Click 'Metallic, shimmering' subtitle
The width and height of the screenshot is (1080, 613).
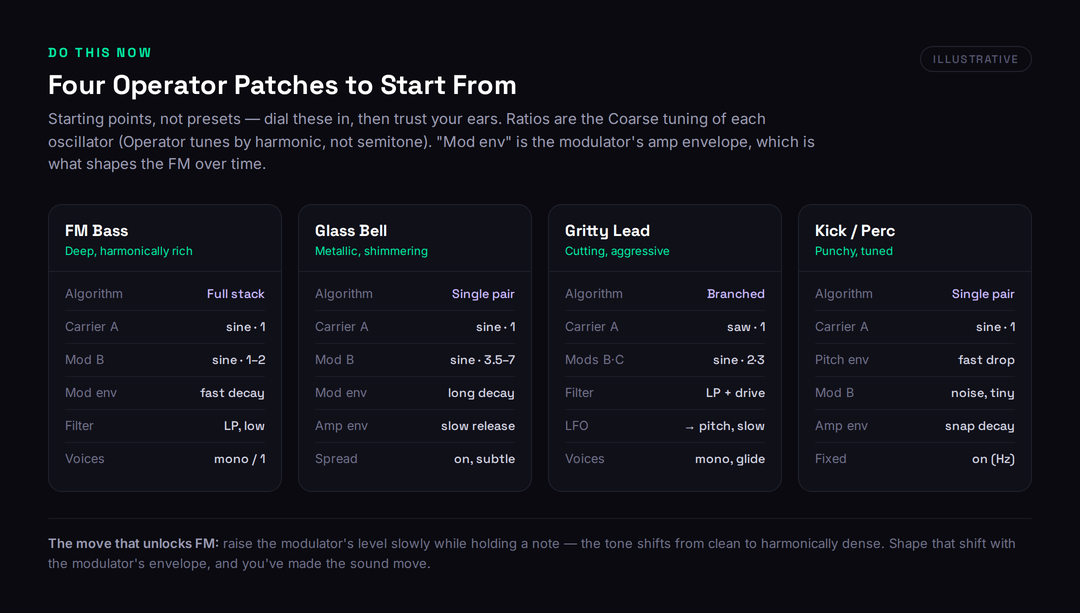coord(371,251)
